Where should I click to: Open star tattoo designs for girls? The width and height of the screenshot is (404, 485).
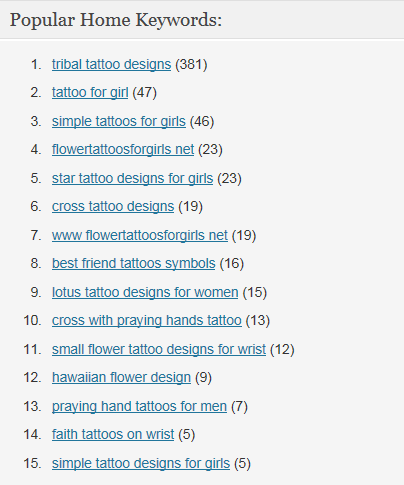pyautogui.click(x=132, y=178)
